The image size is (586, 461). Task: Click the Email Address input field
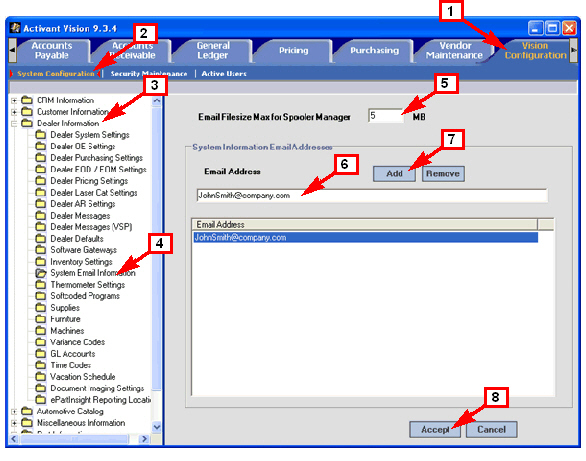(x=372, y=195)
